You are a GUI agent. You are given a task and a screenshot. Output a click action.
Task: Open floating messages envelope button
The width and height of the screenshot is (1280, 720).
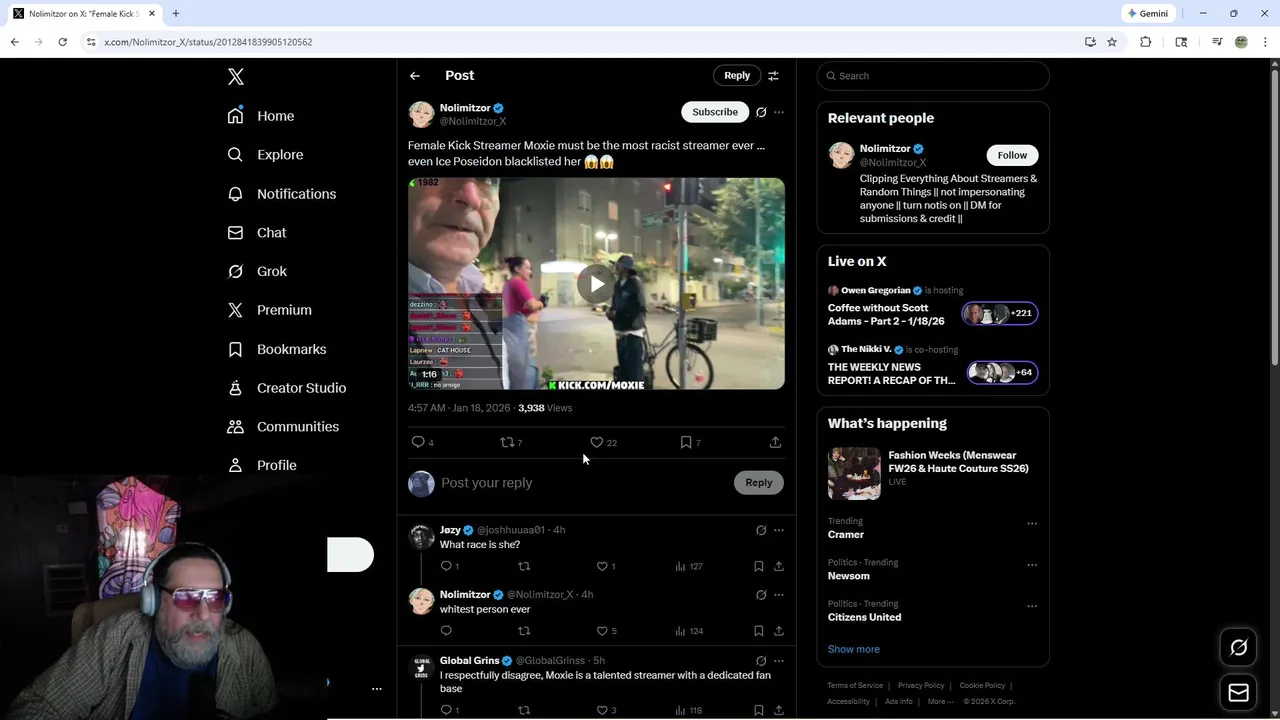[x=1238, y=692]
